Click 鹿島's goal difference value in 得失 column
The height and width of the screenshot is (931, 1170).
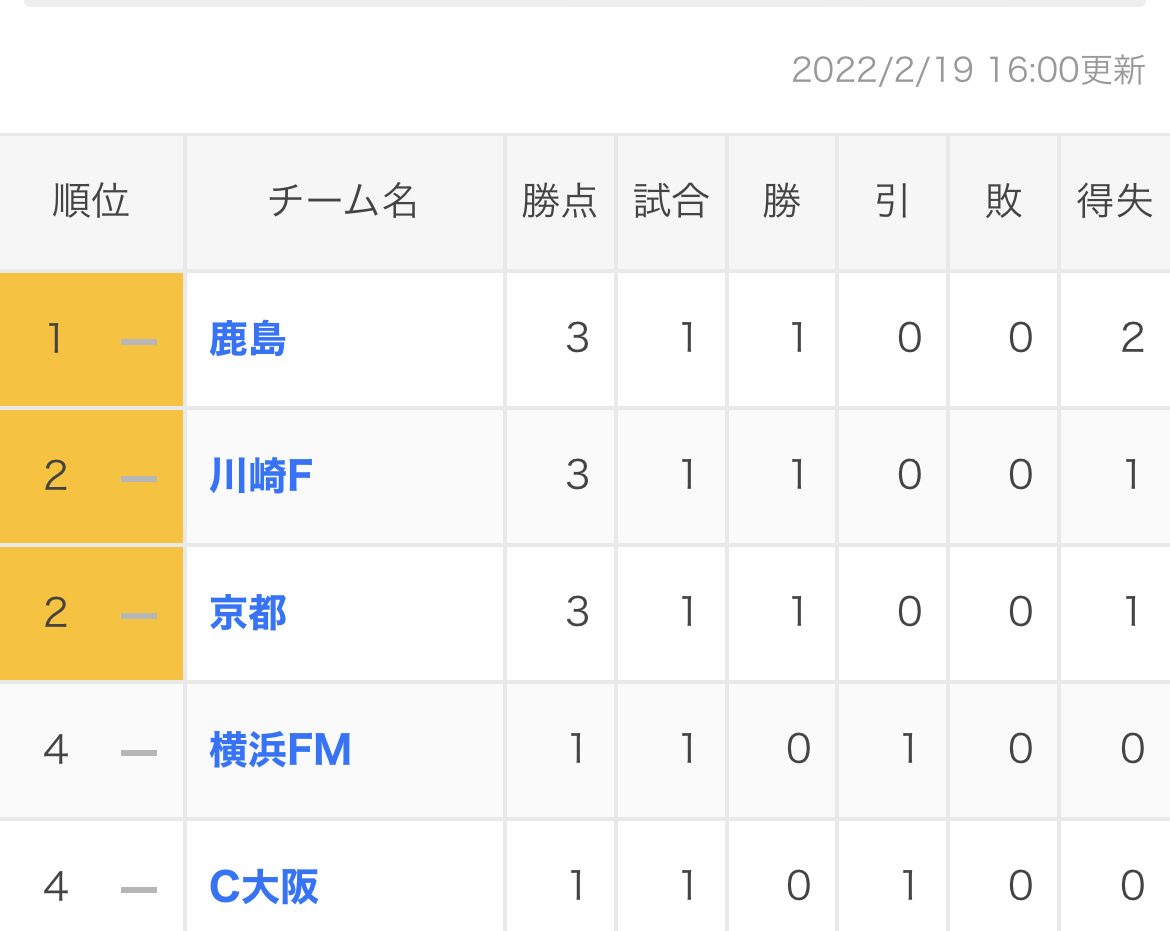(1131, 340)
